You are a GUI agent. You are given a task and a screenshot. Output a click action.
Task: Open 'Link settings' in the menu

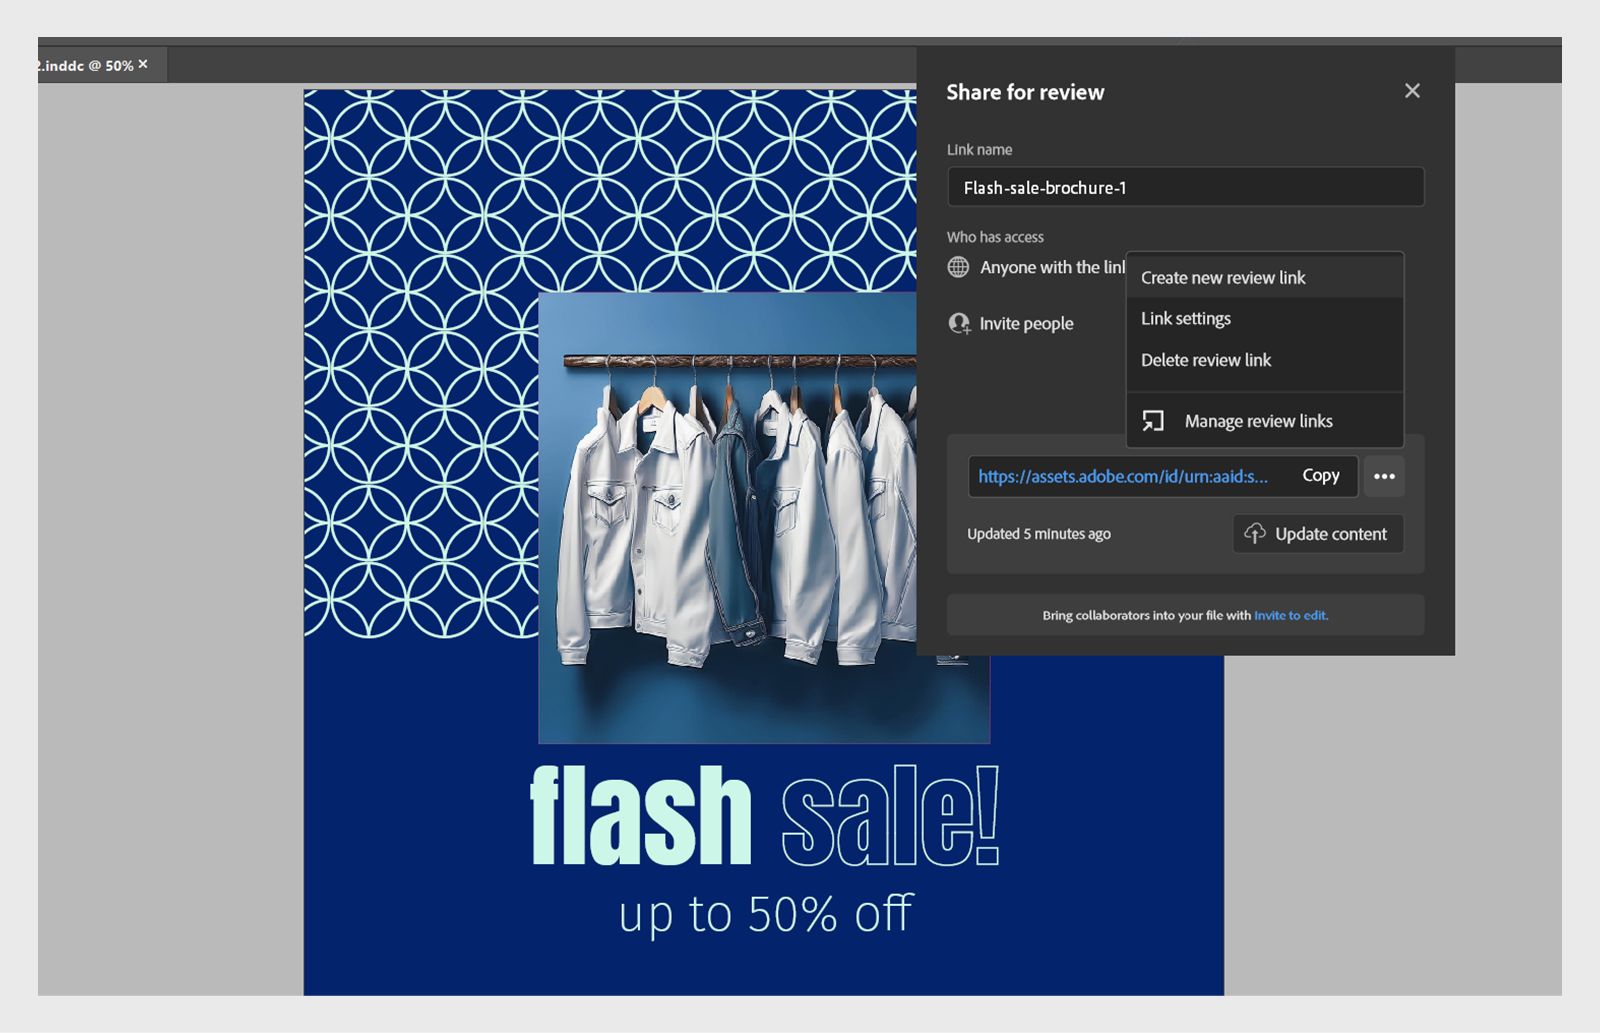1186,318
